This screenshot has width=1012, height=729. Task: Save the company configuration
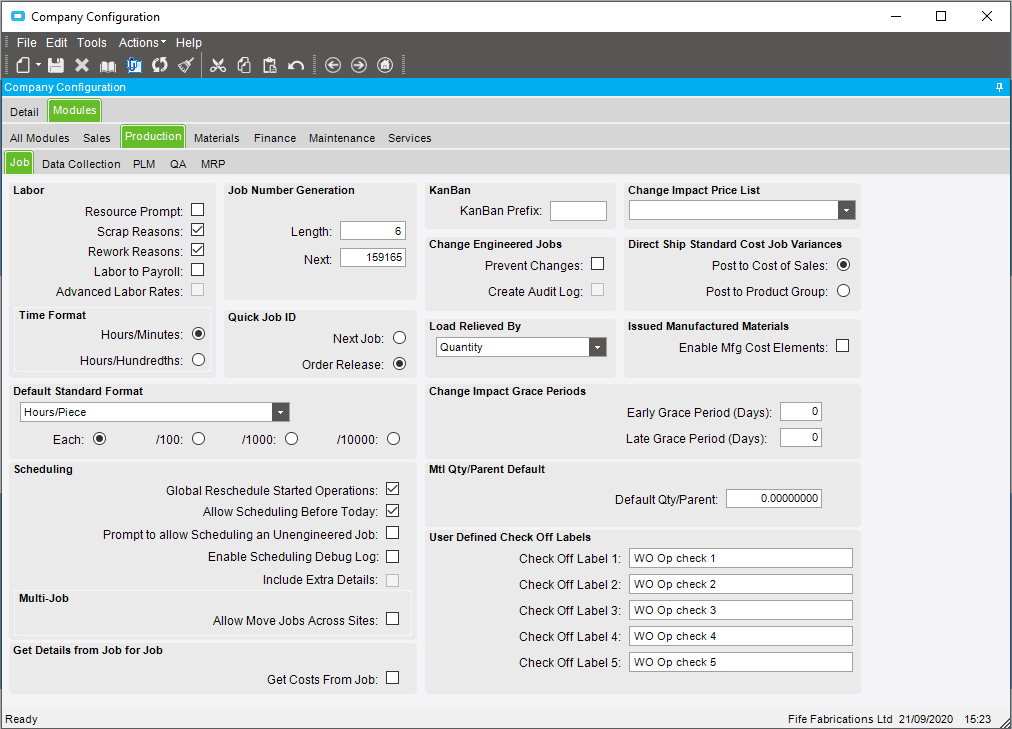pyautogui.click(x=56, y=65)
